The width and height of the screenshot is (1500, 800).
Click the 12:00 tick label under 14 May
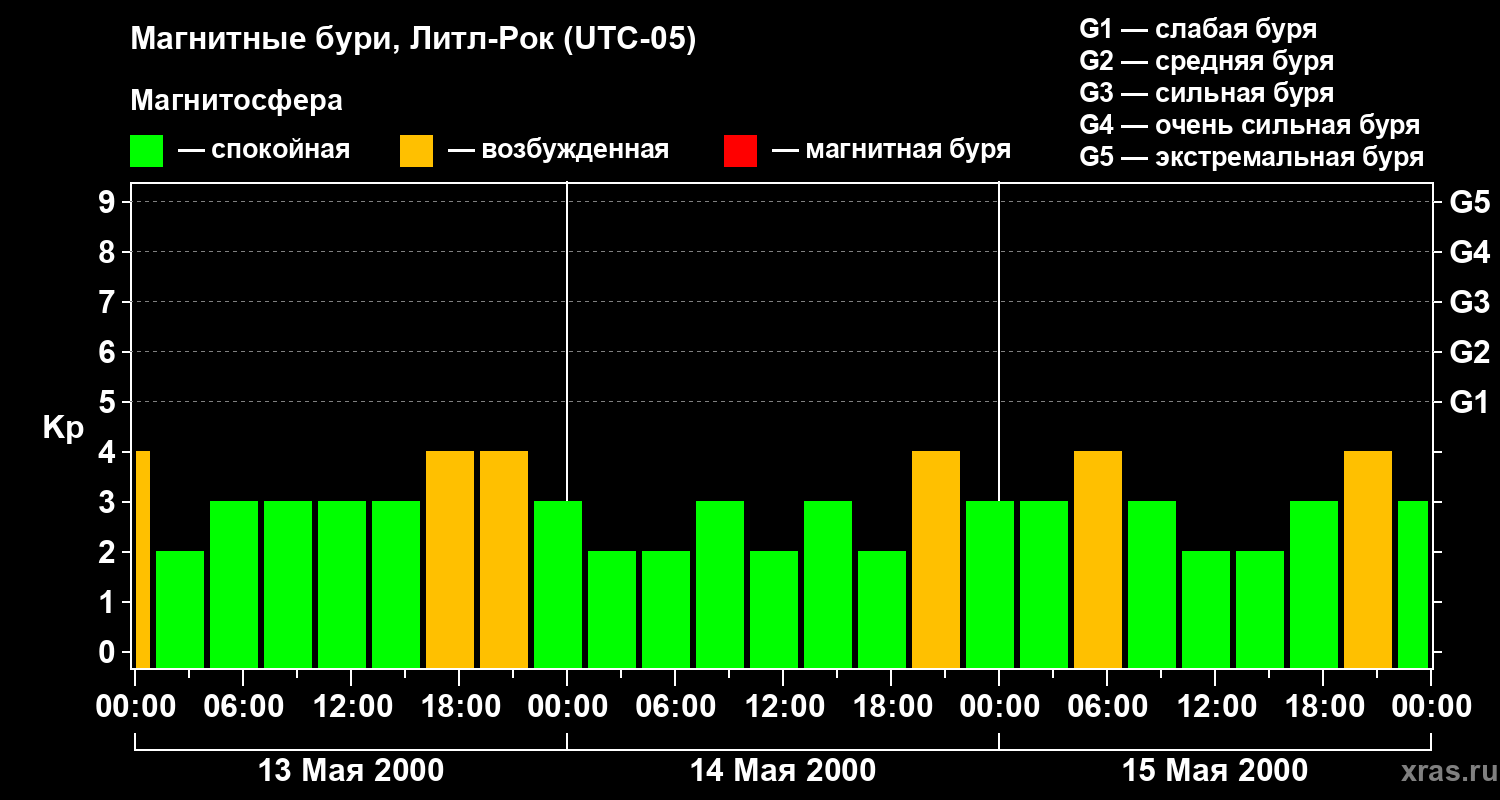pos(783,707)
